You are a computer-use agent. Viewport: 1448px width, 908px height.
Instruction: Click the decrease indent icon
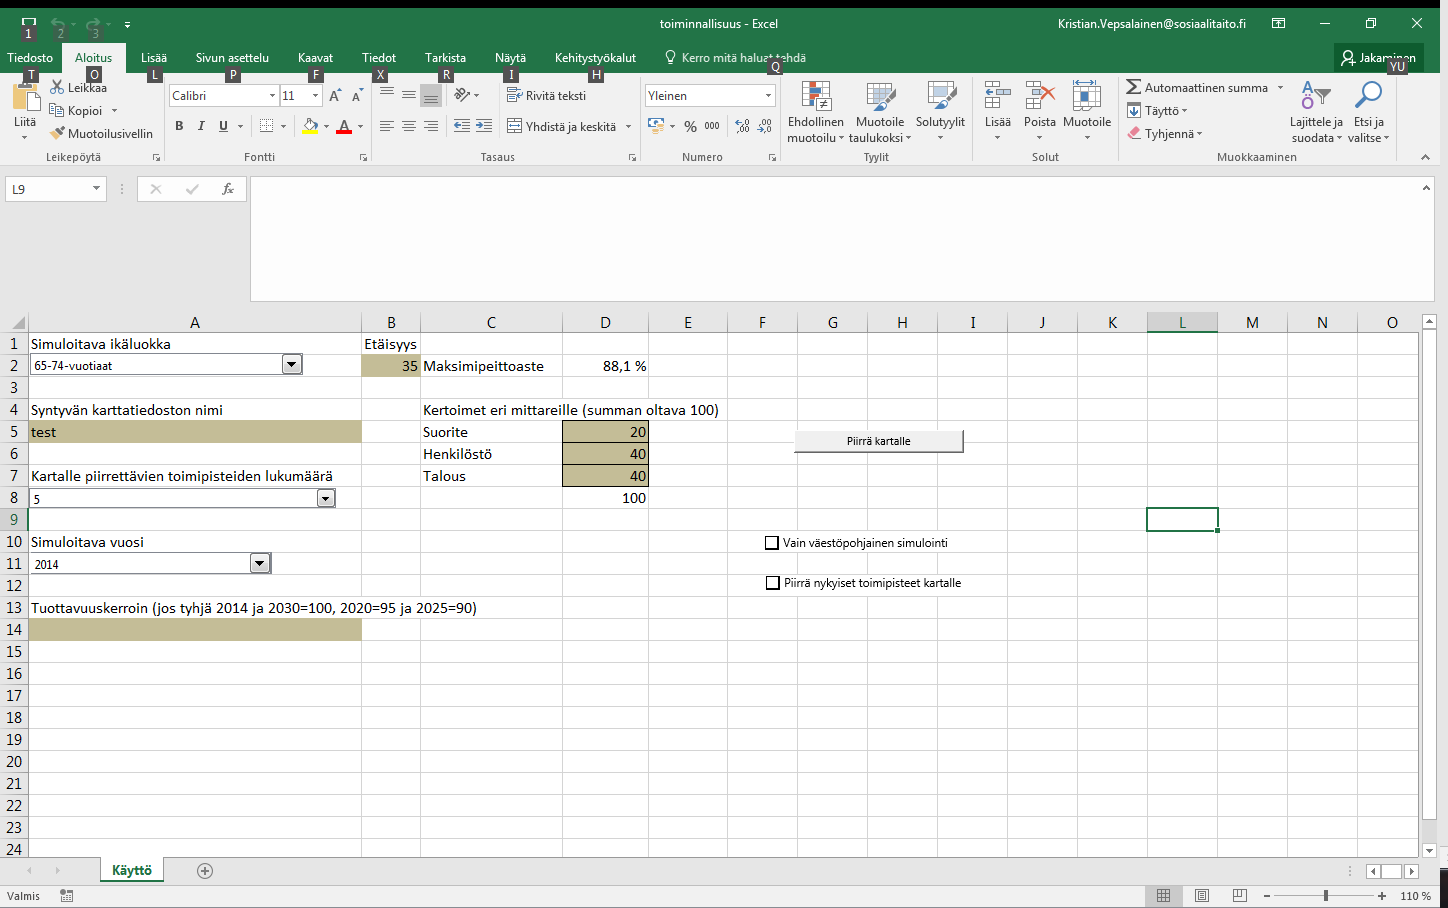[x=461, y=126]
